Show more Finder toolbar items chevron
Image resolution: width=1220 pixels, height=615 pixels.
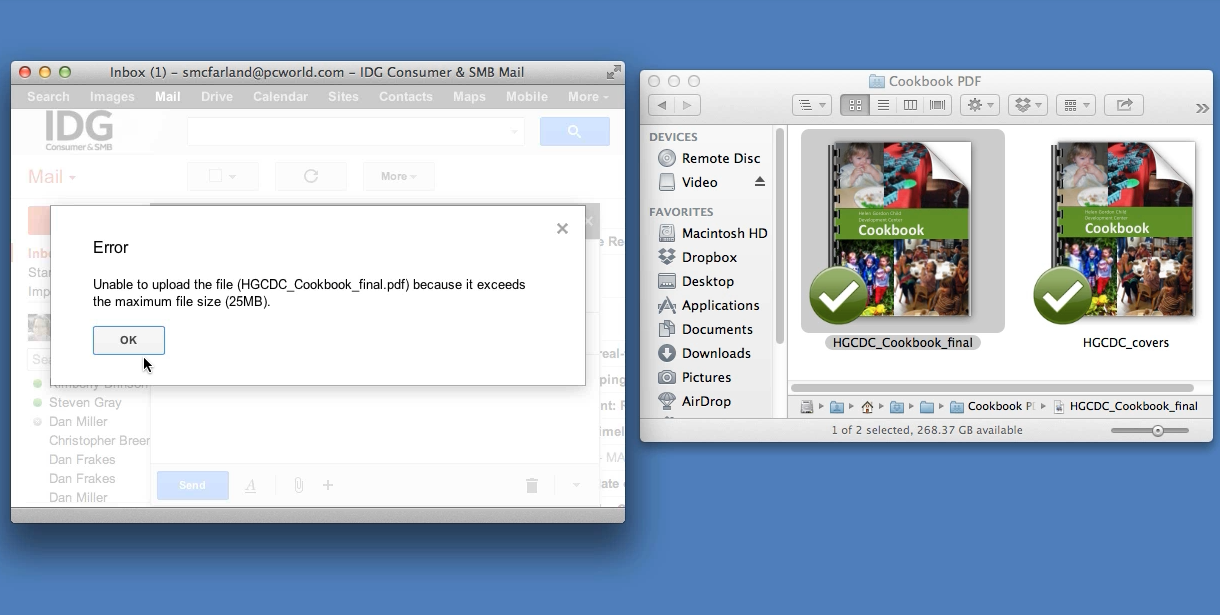coord(1202,108)
